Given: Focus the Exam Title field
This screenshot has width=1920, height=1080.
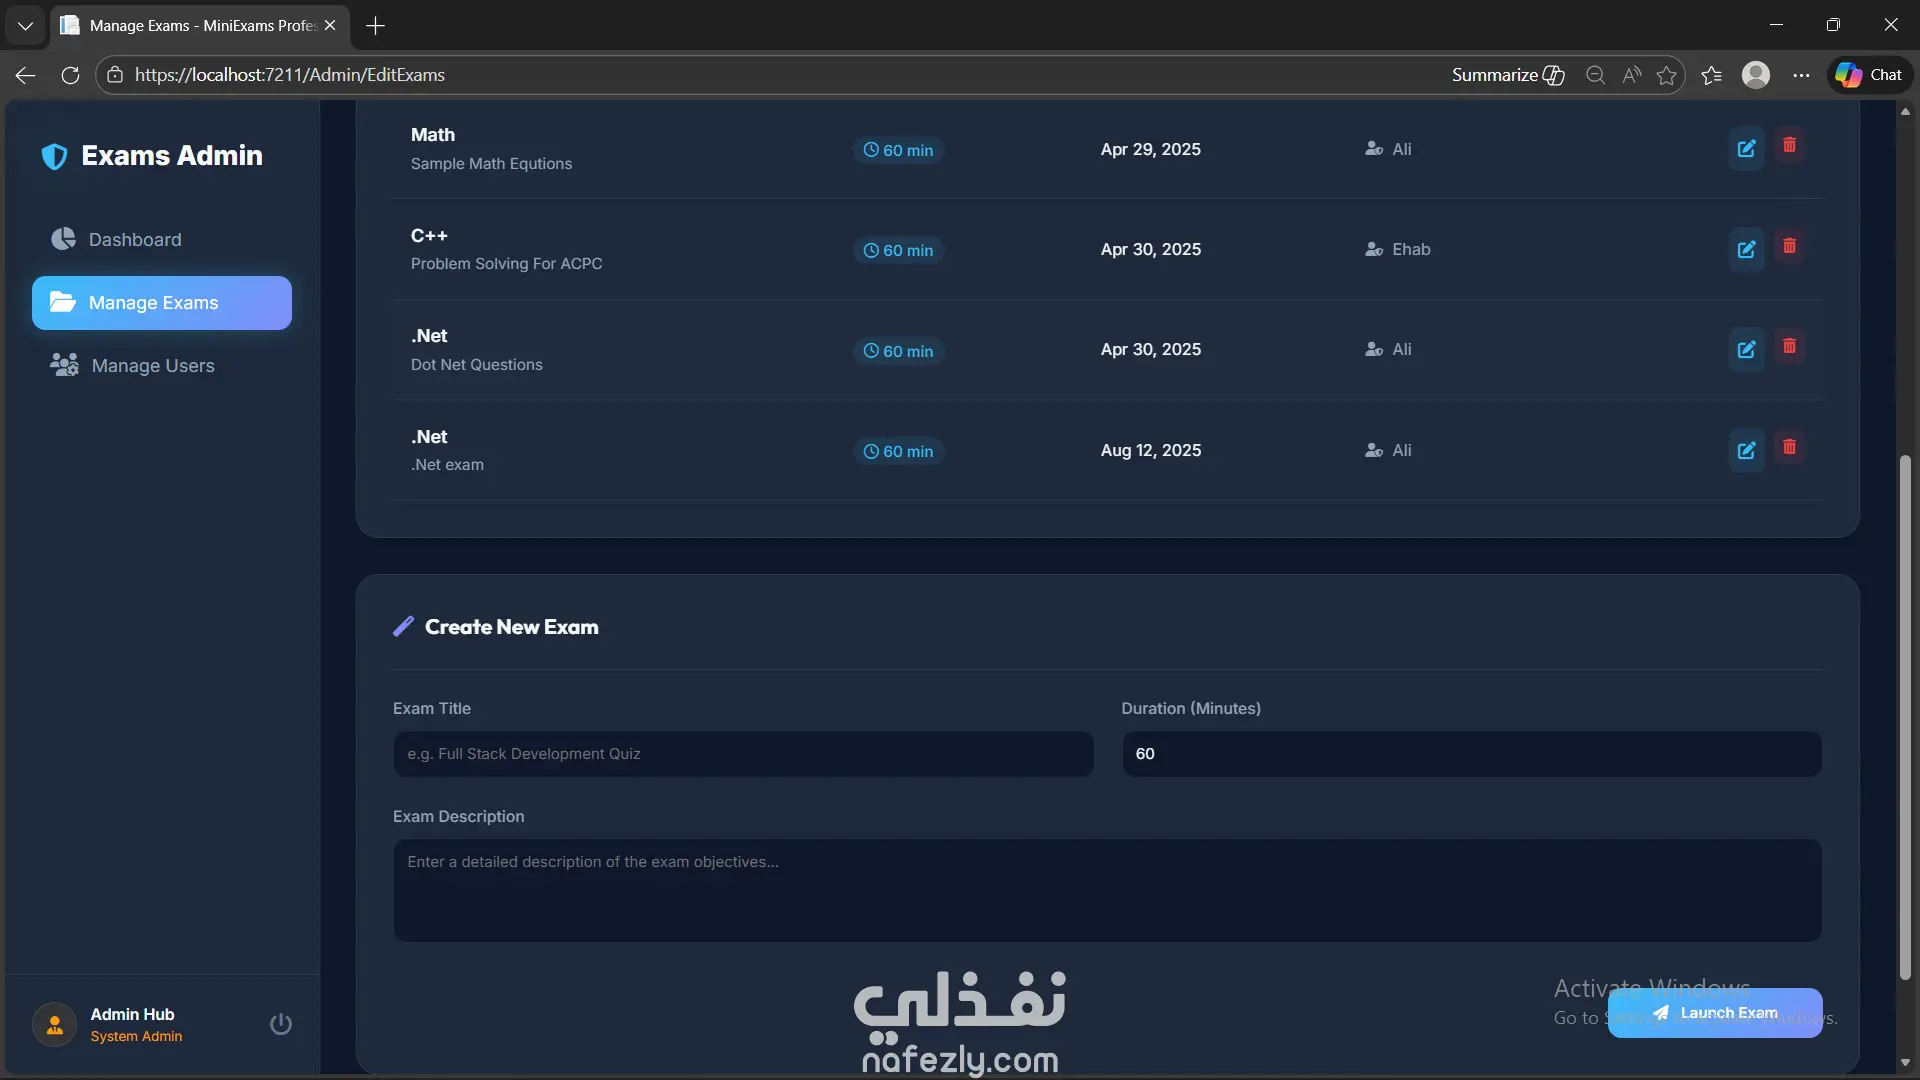Looking at the screenshot, I should tap(742, 754).
